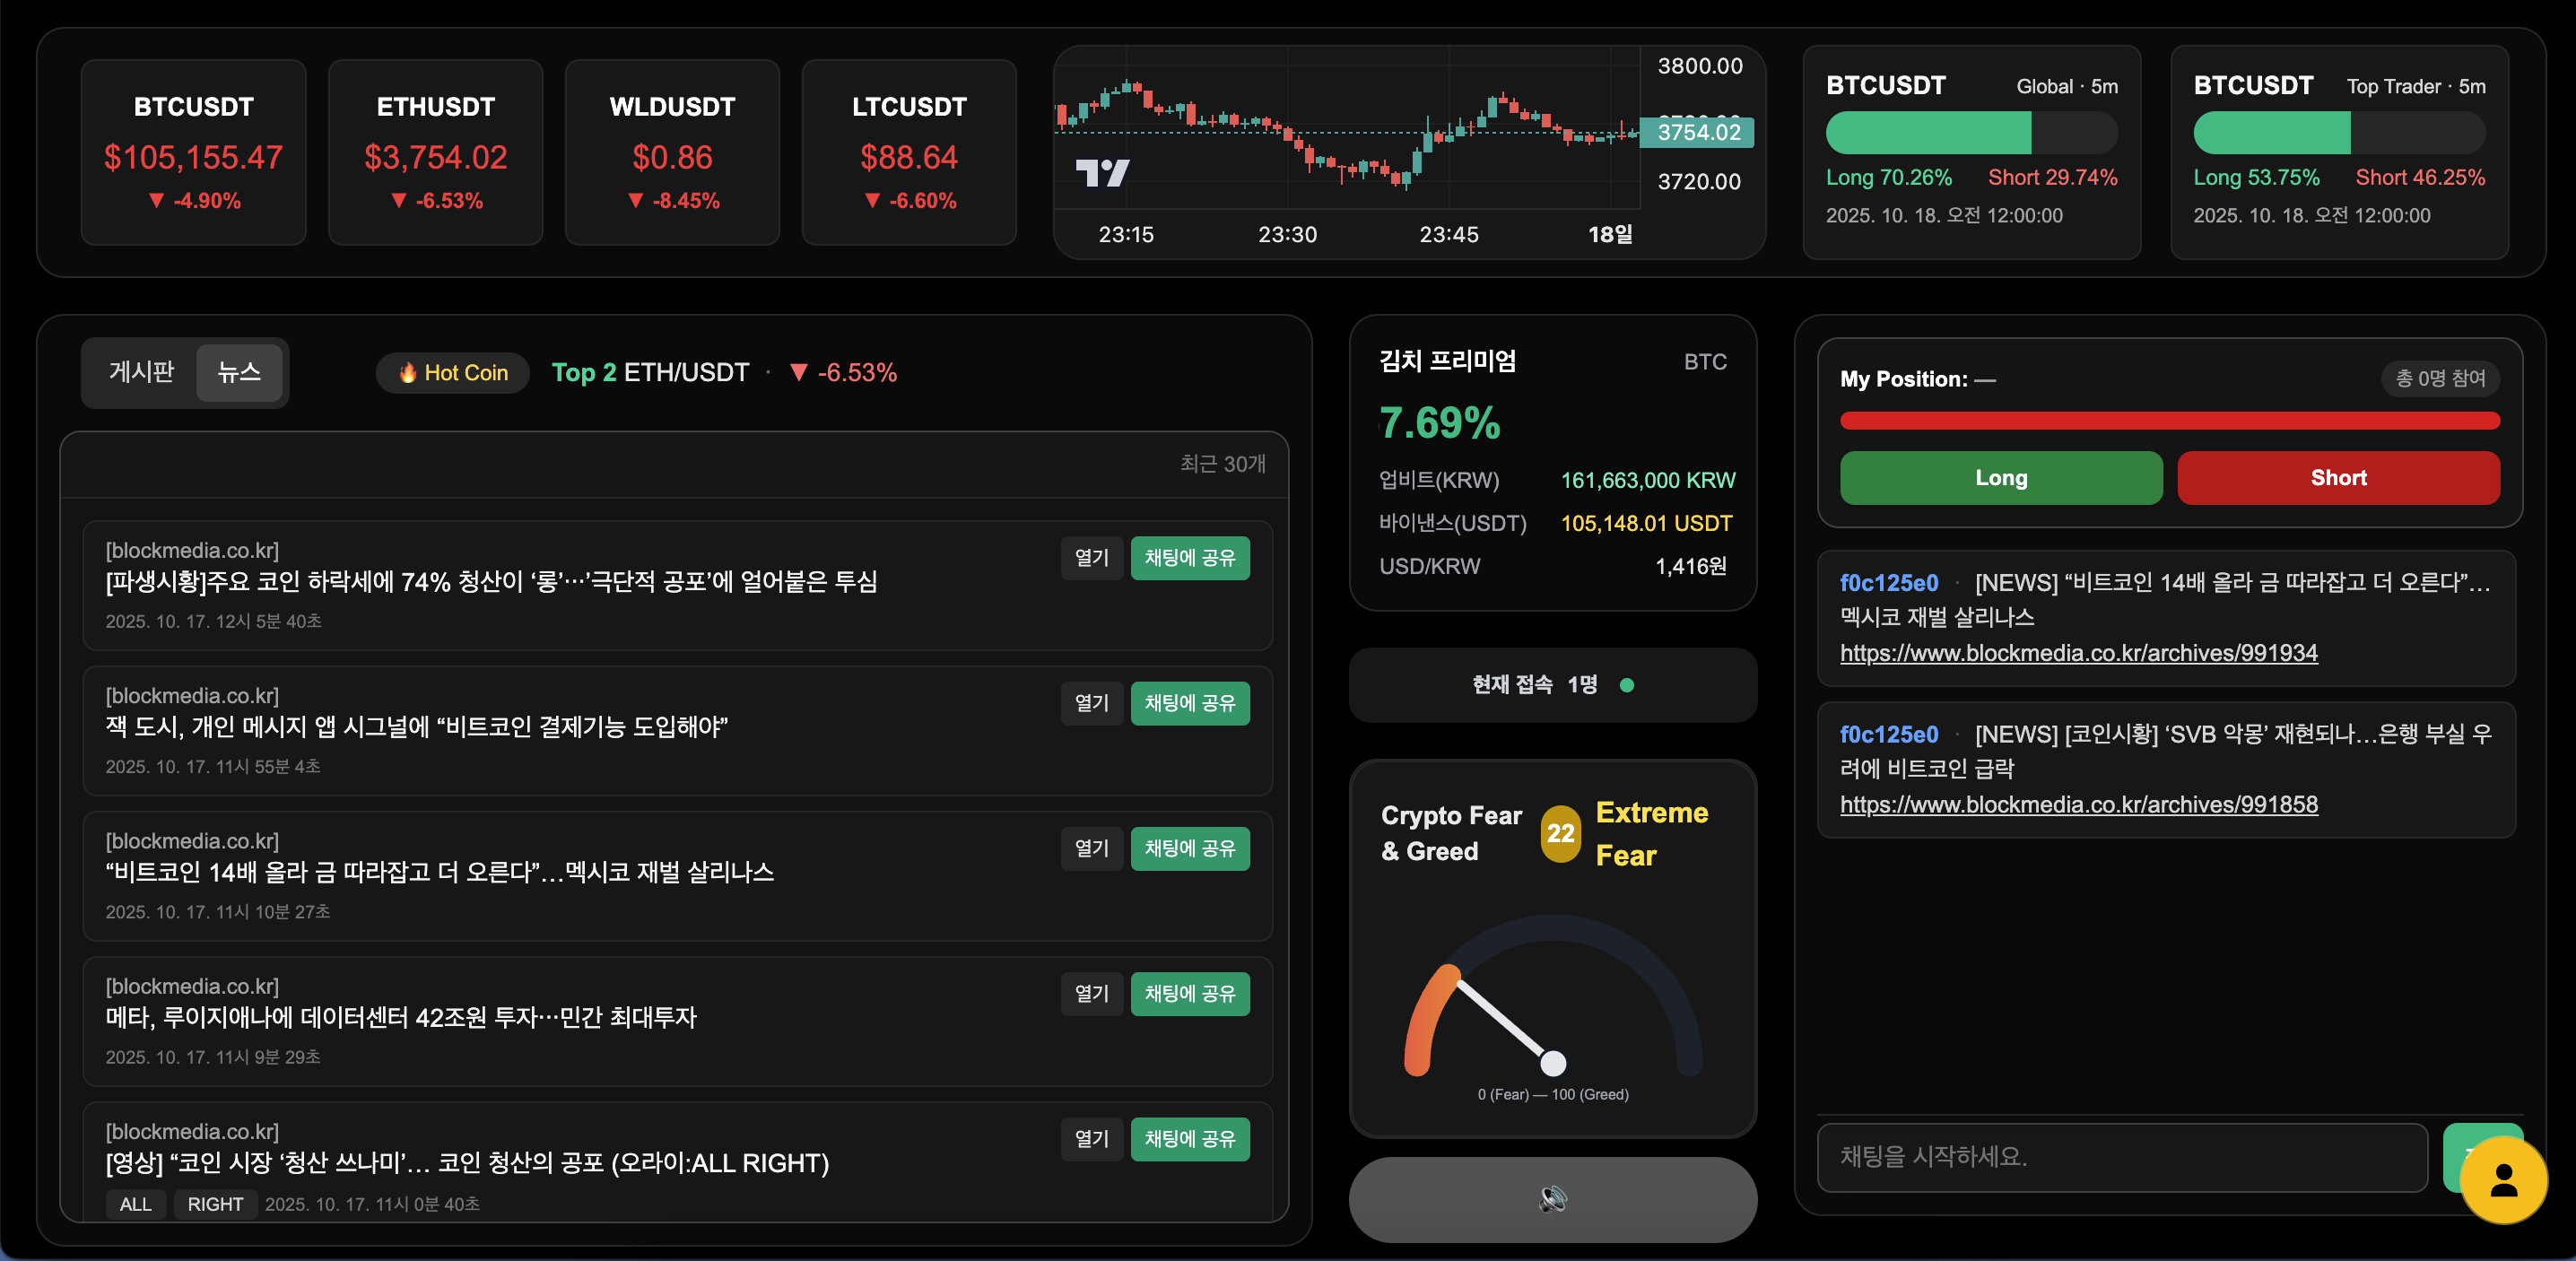Open blockmedia archives/991934 link
The image size is (2576, 1261).
point(2078,653)
